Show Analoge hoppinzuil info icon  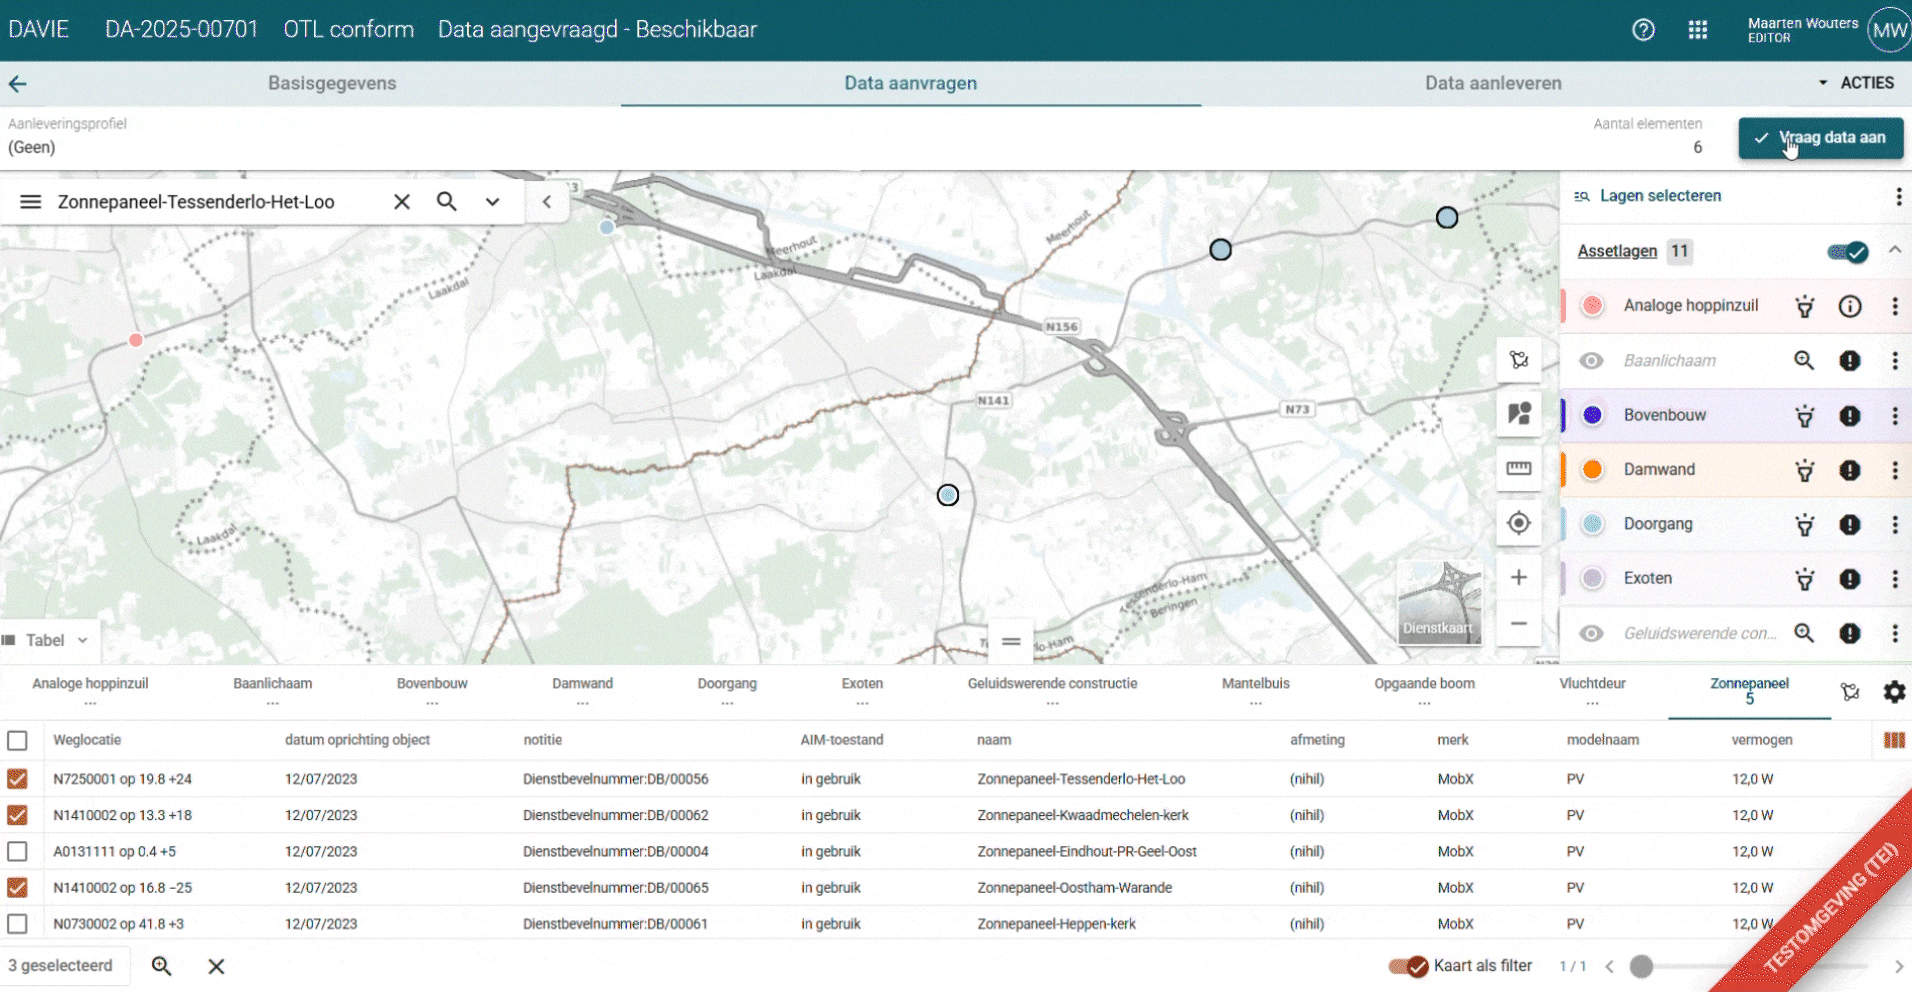1850,307
